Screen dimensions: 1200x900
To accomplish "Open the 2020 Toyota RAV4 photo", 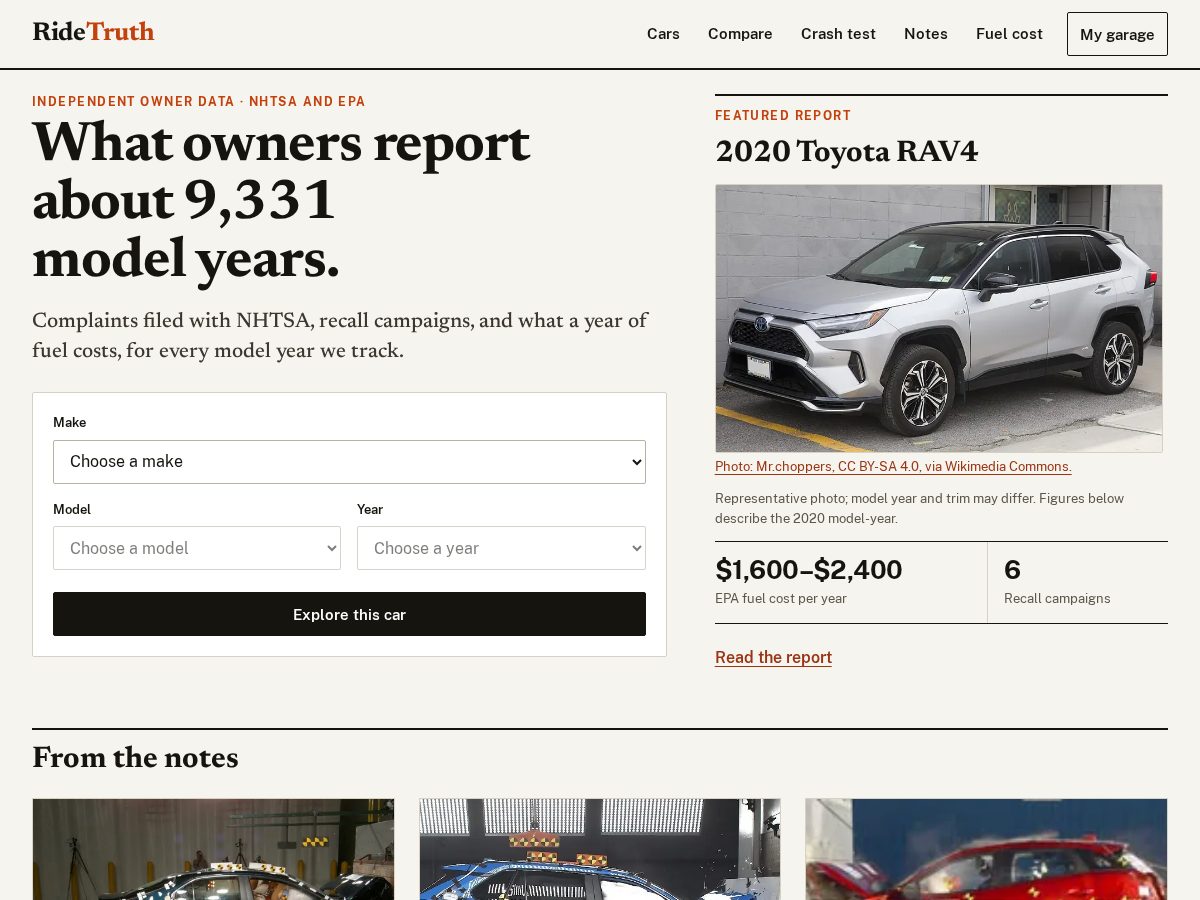I will tap(939, 318).
